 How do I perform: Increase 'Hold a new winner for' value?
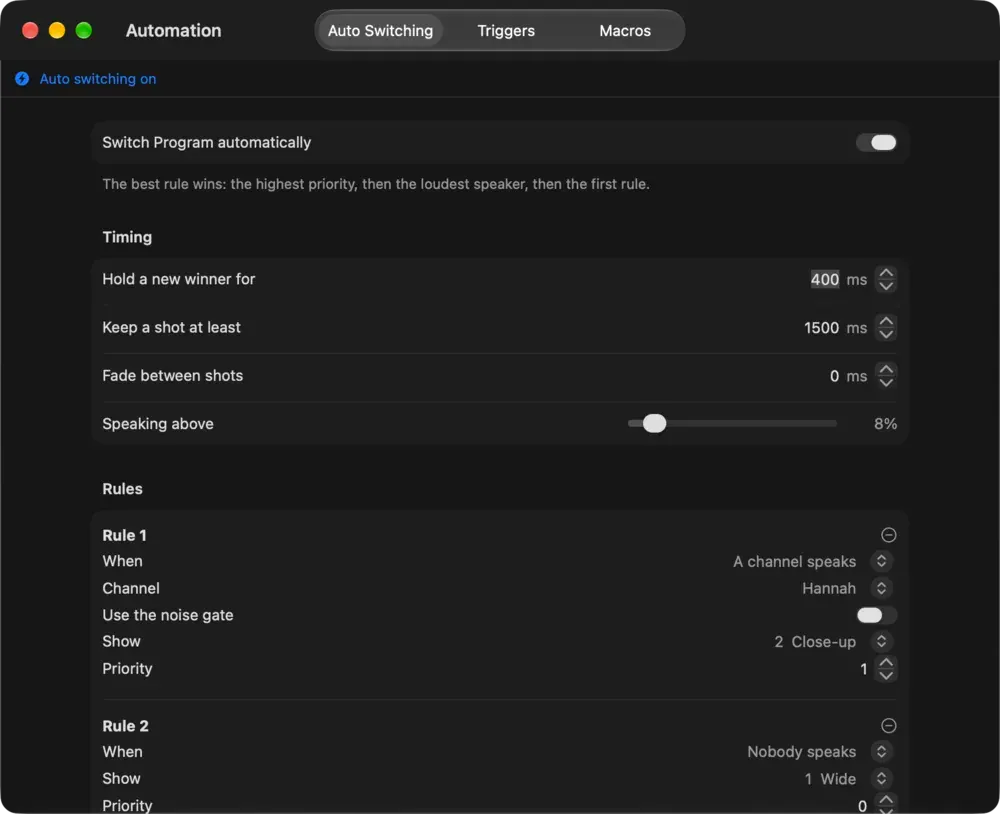886,272
